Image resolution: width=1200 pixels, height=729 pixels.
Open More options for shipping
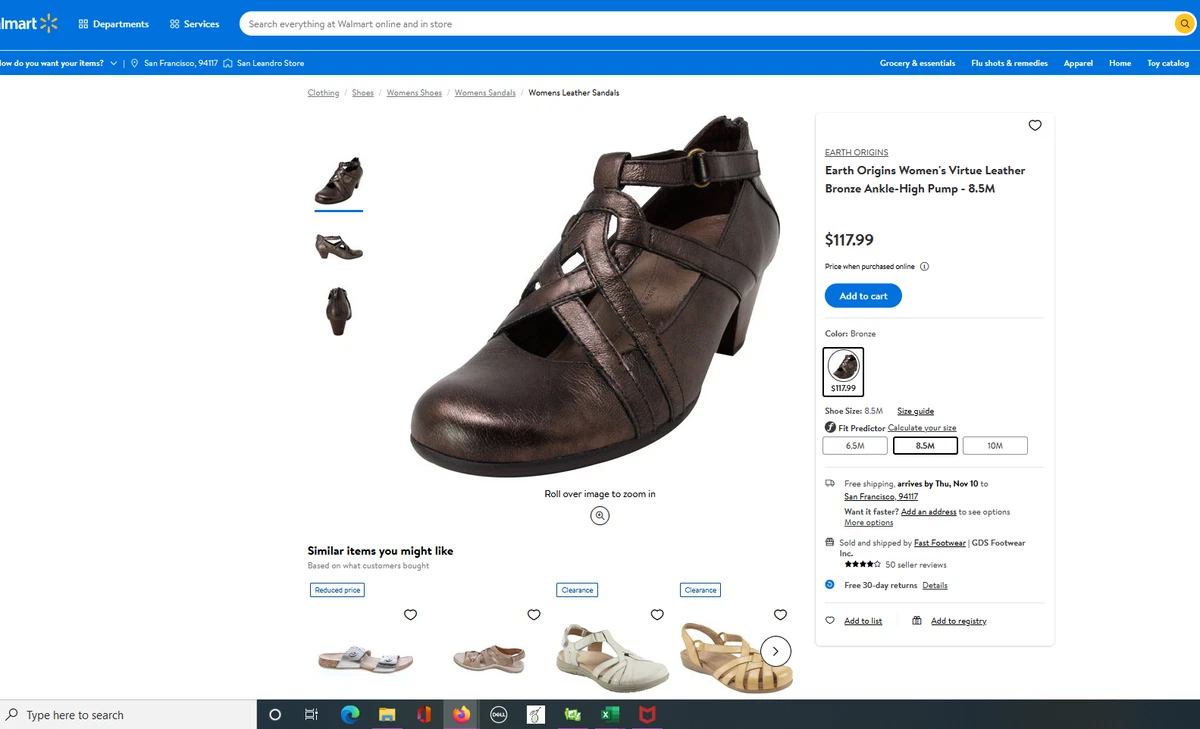click(869, 523)
